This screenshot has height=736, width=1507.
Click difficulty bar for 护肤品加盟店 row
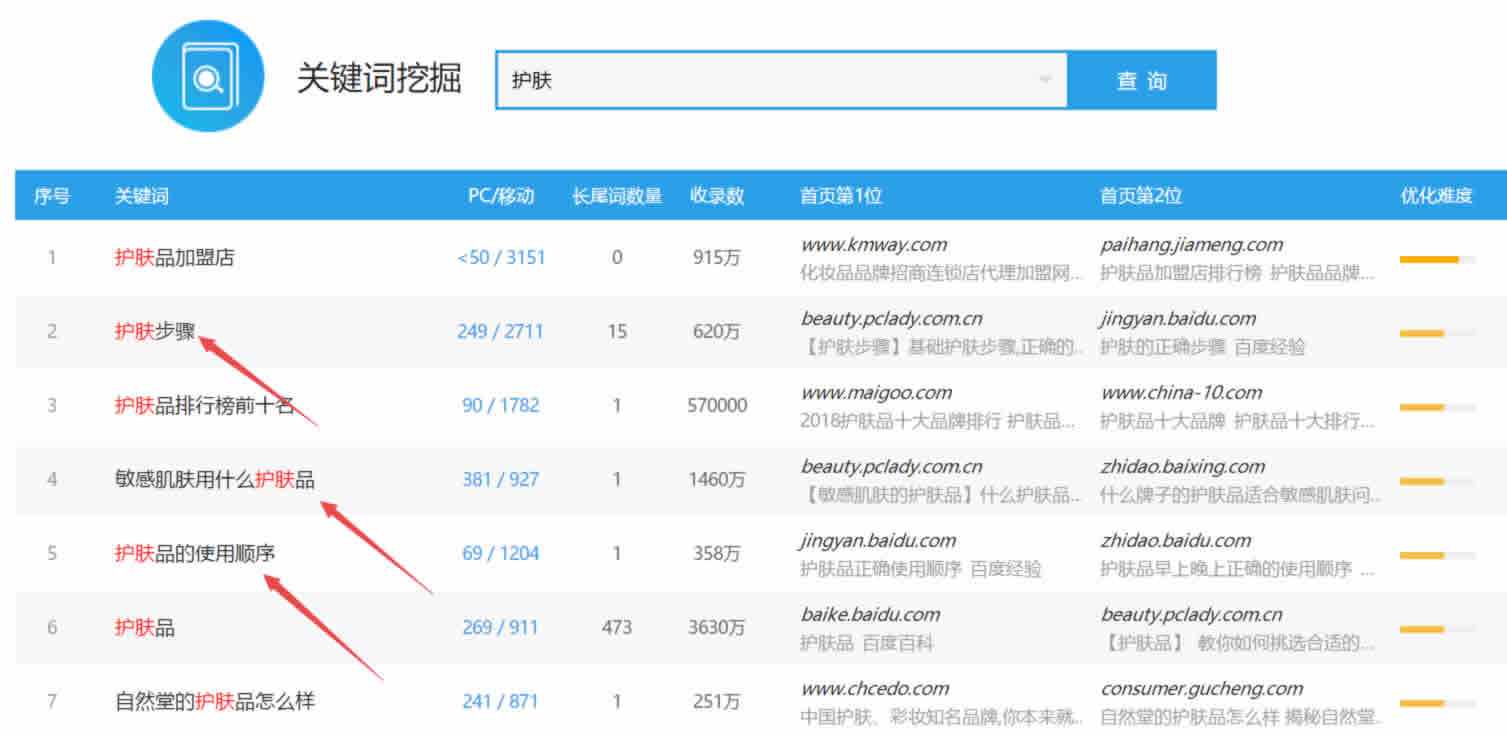point(1437,259)
